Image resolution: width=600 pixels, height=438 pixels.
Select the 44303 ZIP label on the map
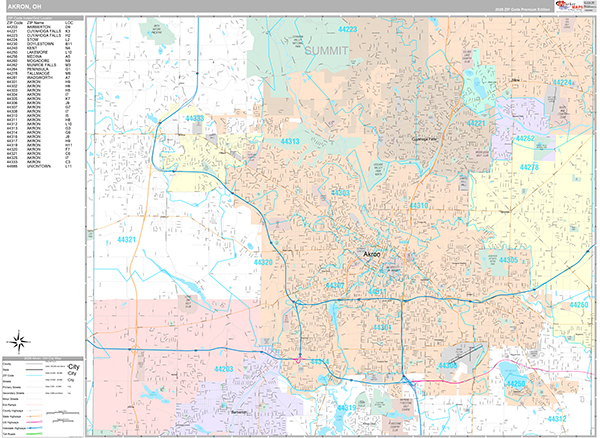[340, 193]
